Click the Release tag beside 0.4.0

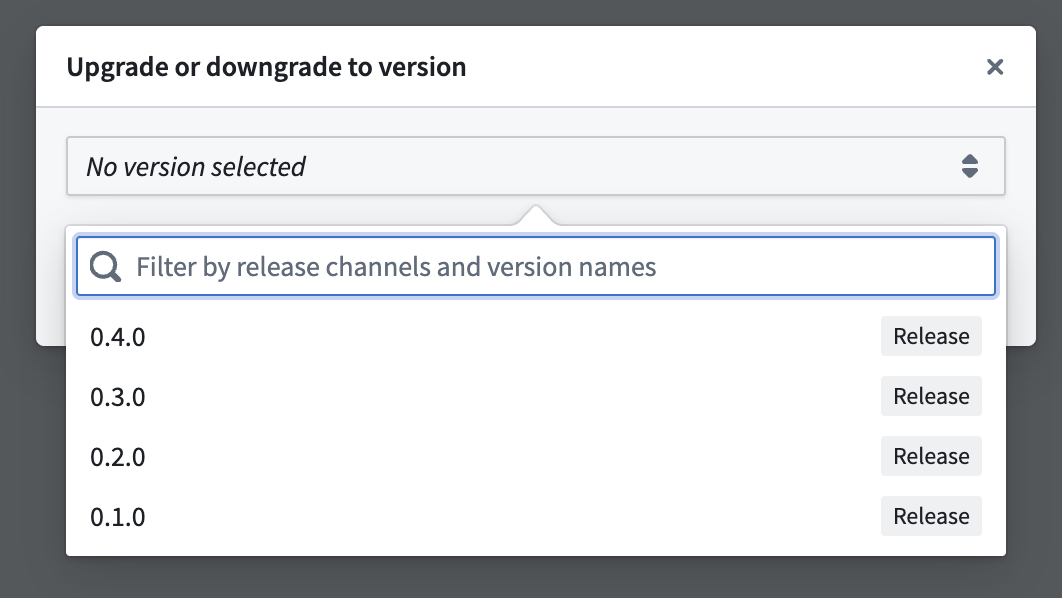[x=931, y=336]
